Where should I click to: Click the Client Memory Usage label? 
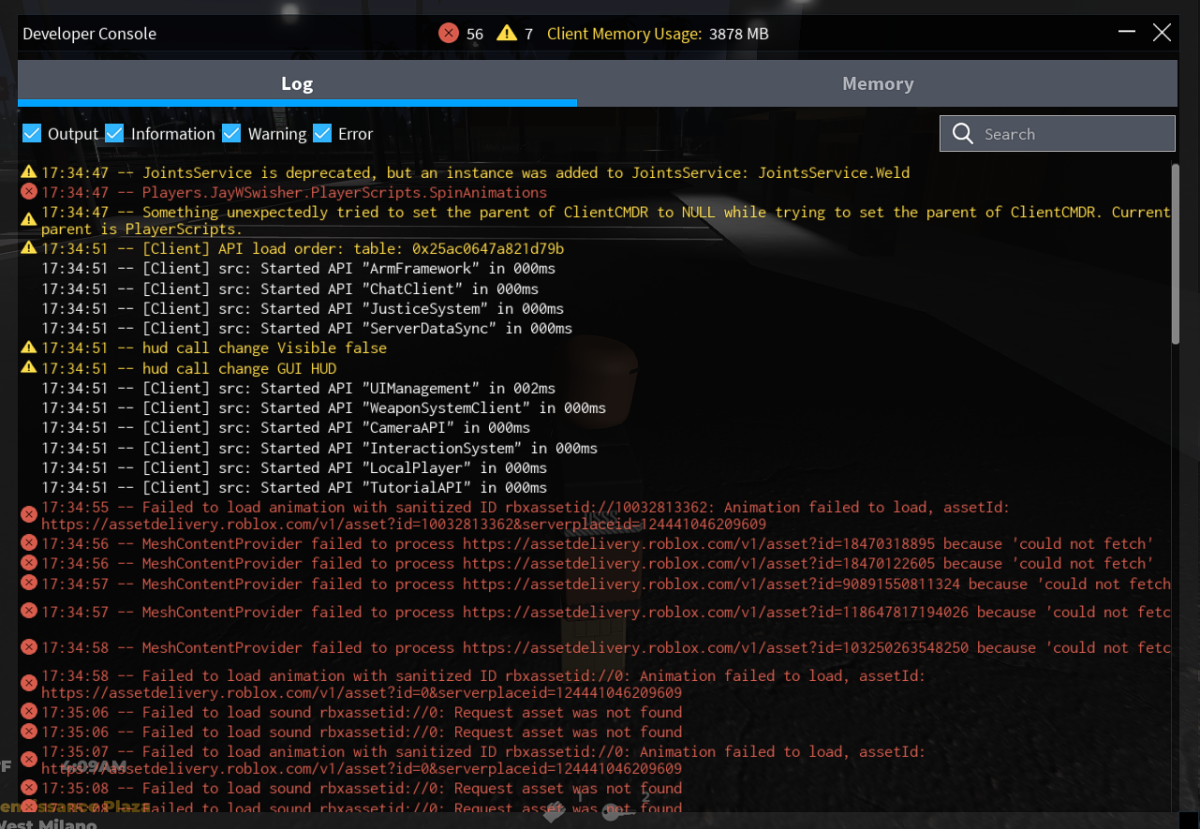[624, 34]
